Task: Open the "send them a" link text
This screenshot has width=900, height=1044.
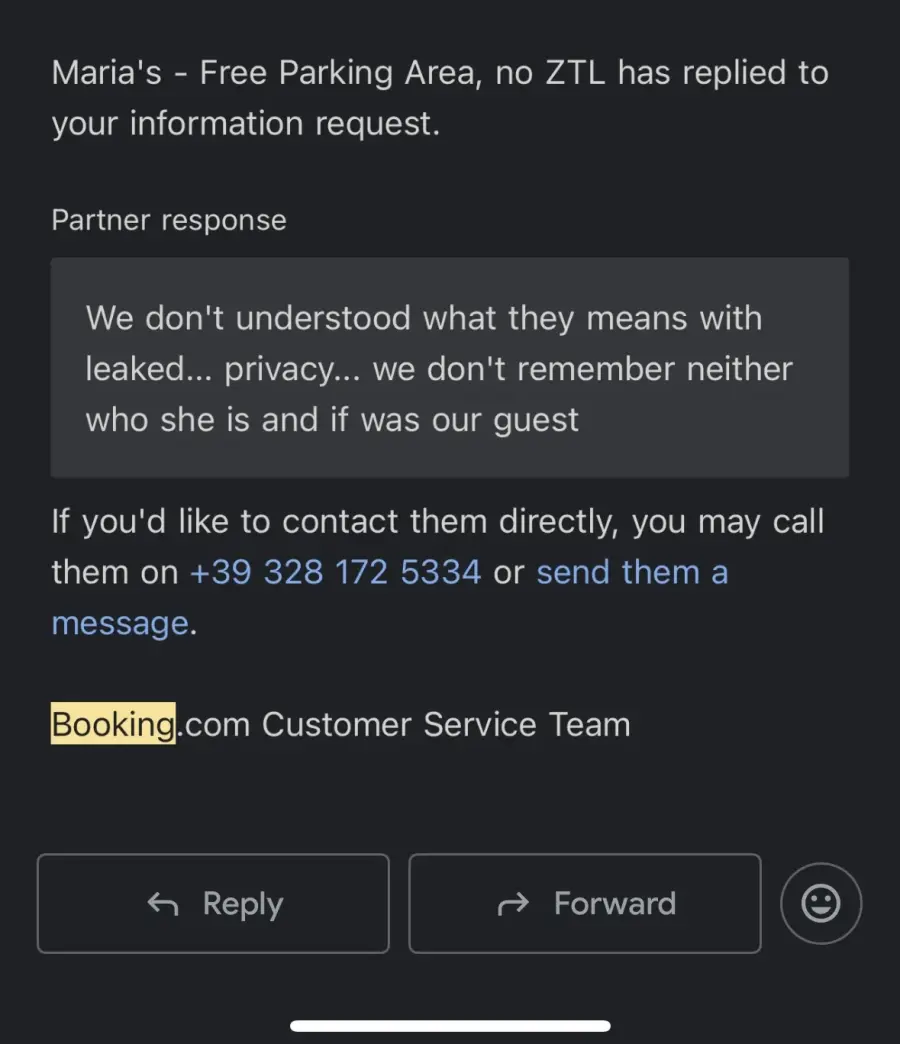Action: point(632,572)
